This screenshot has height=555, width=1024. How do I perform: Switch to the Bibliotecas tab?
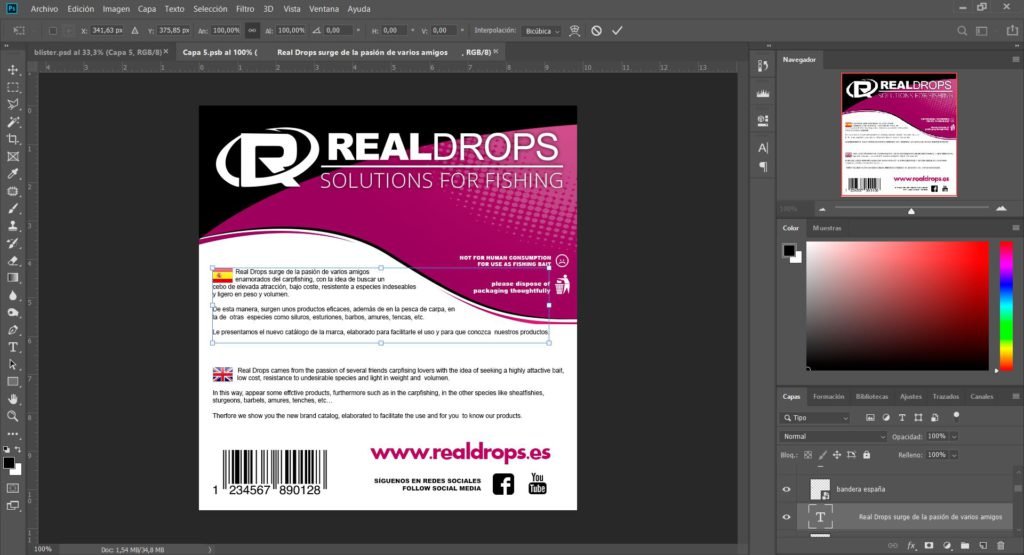[x=872, y=396]
